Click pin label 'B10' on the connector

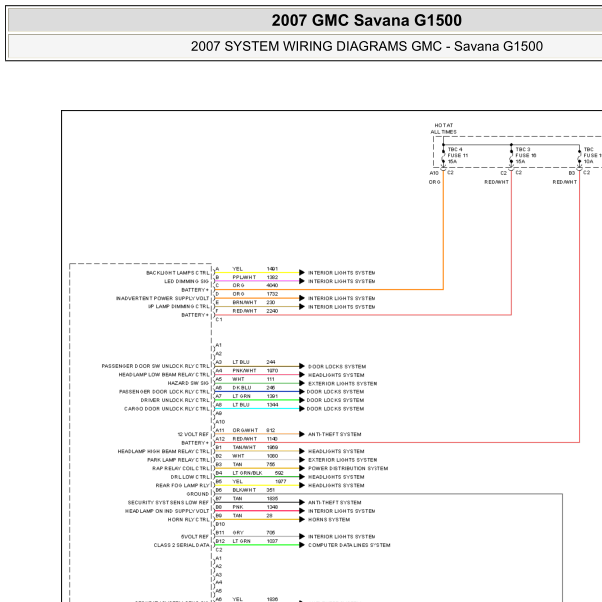point(220,524)
